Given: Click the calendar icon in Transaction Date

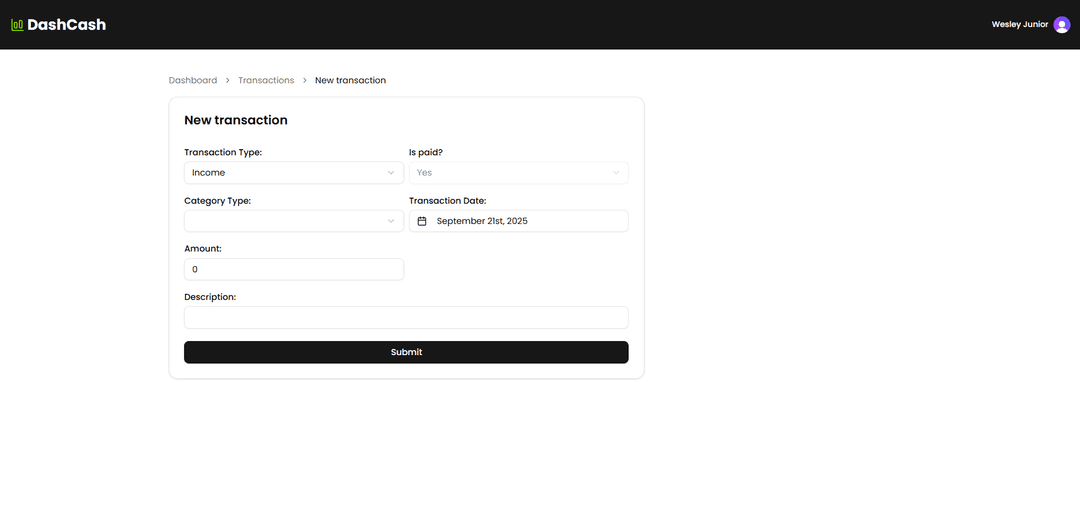Looking at the screenshot, I should tap(422, 221).
